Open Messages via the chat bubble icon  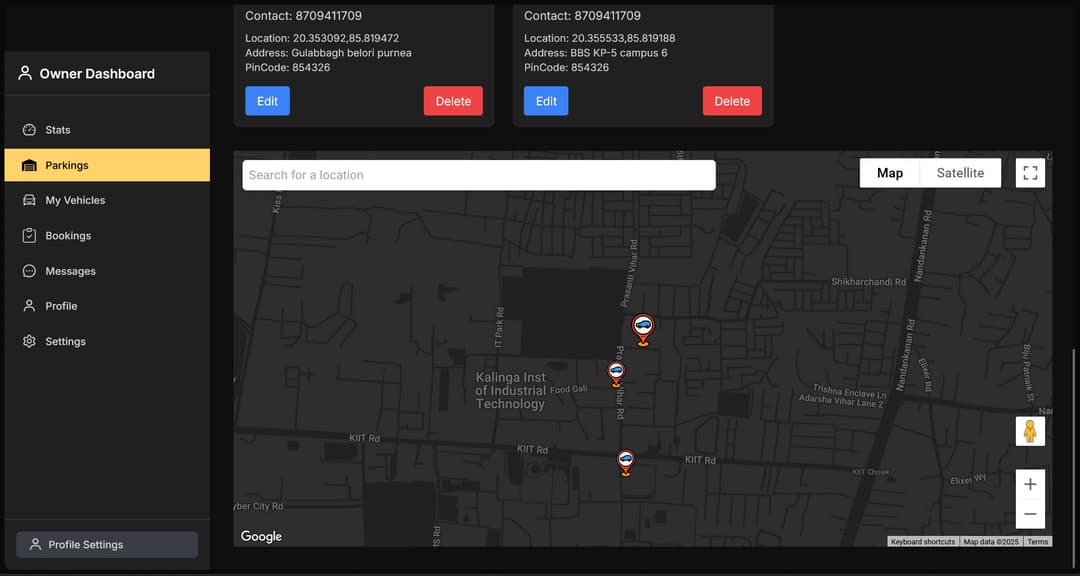[29, 270]
